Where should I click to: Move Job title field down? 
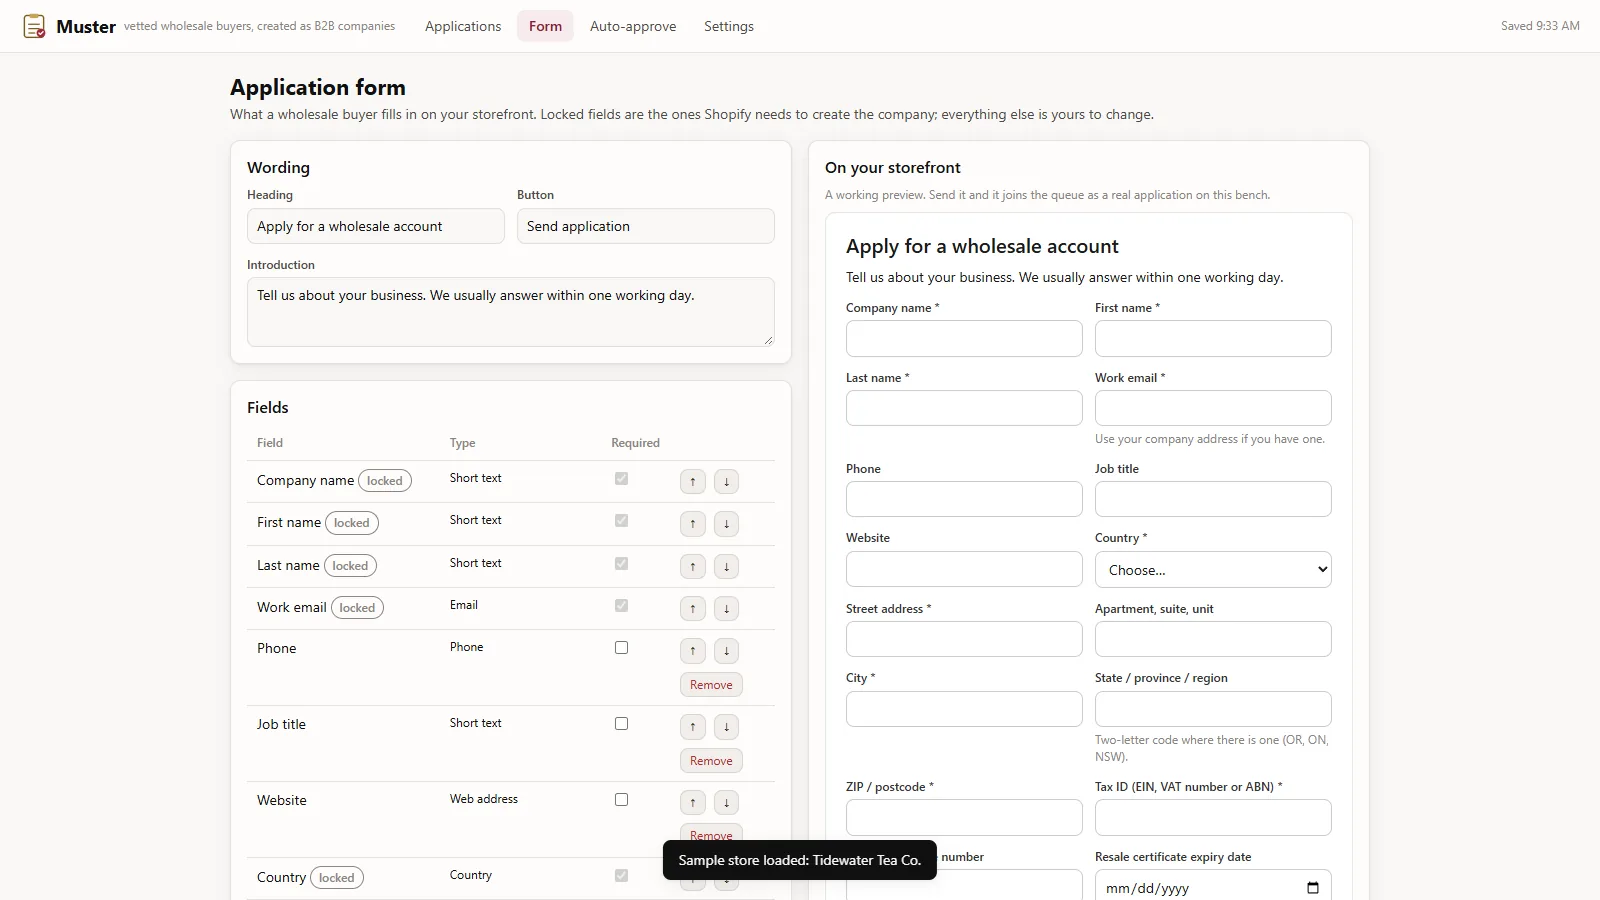pyautogui.click(x=726, y=727)
